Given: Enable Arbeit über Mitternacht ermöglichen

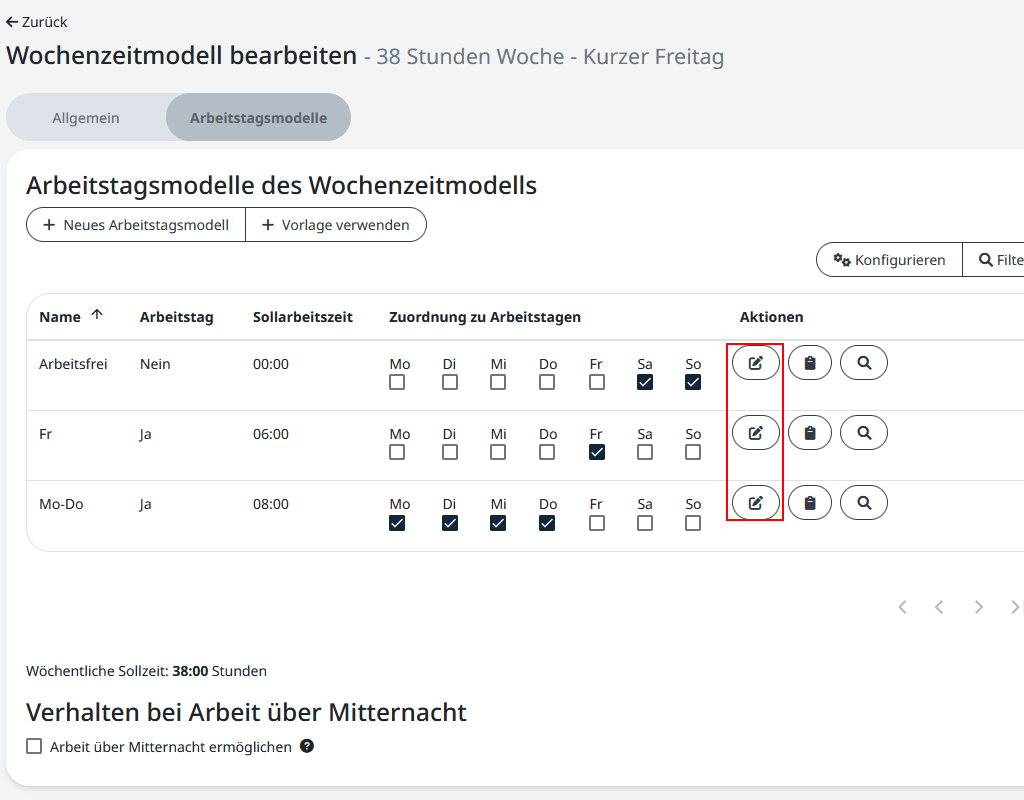Looking at the screenshot, I should coord(33,746).
